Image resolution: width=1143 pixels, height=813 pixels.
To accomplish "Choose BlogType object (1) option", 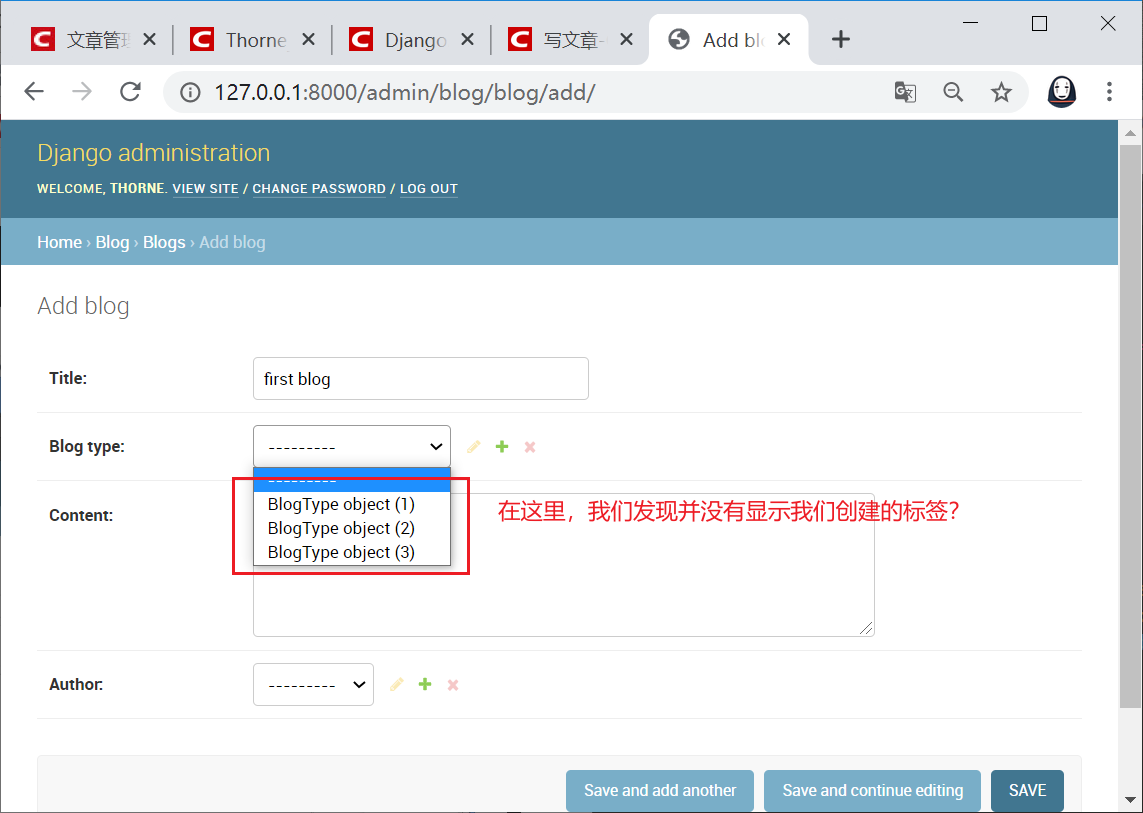I will (x=352, y=504).
